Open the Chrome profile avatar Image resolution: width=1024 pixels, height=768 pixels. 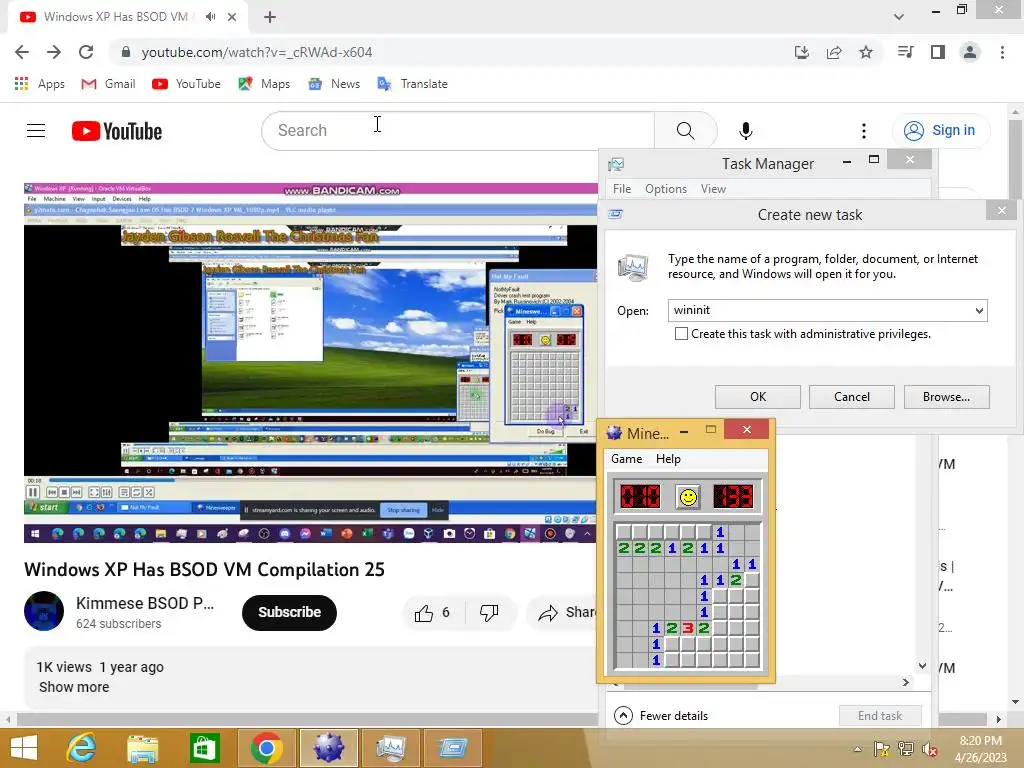tap(970, 52)
